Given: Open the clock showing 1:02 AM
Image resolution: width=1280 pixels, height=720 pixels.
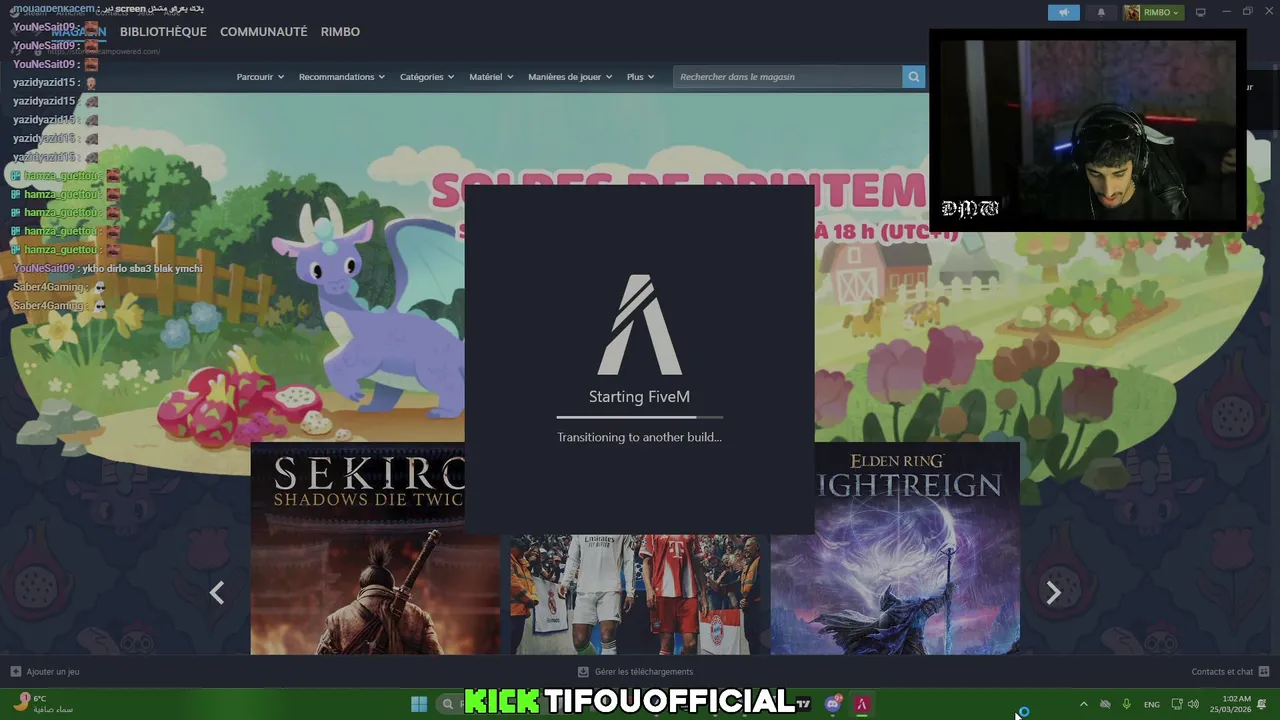Looking at the screenshot, I should tap(1231, 704).
